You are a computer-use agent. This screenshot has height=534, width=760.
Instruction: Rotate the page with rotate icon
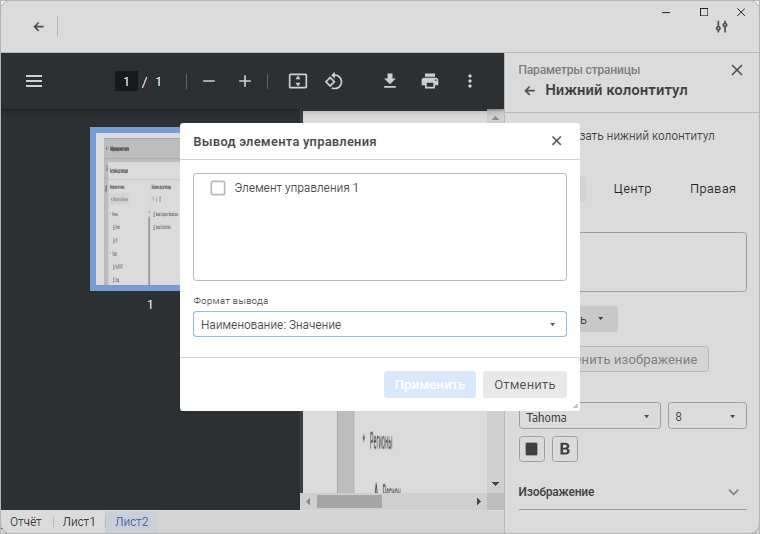[335, 81]
